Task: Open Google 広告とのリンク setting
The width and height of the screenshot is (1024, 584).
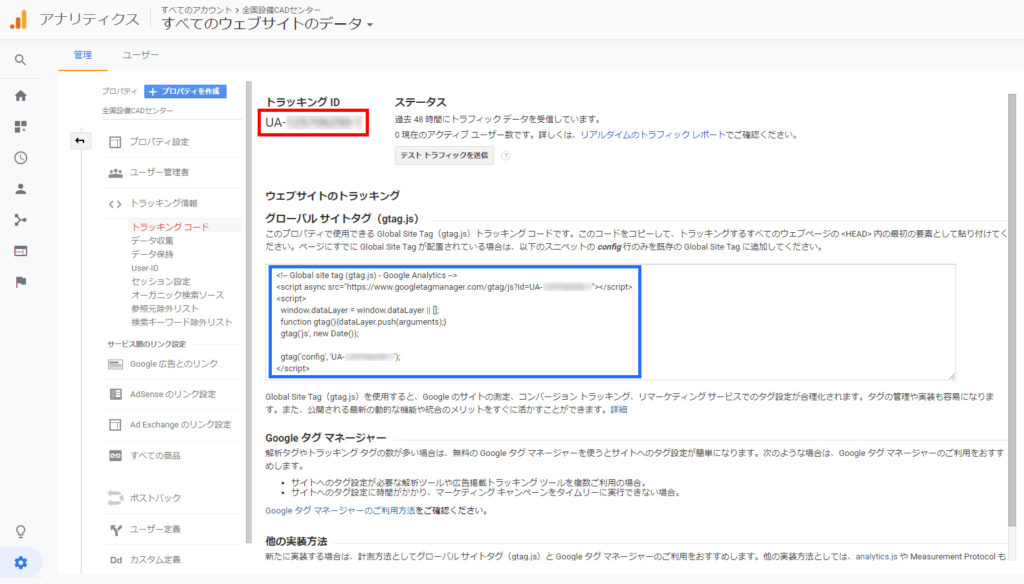Action: pos(174,364)
